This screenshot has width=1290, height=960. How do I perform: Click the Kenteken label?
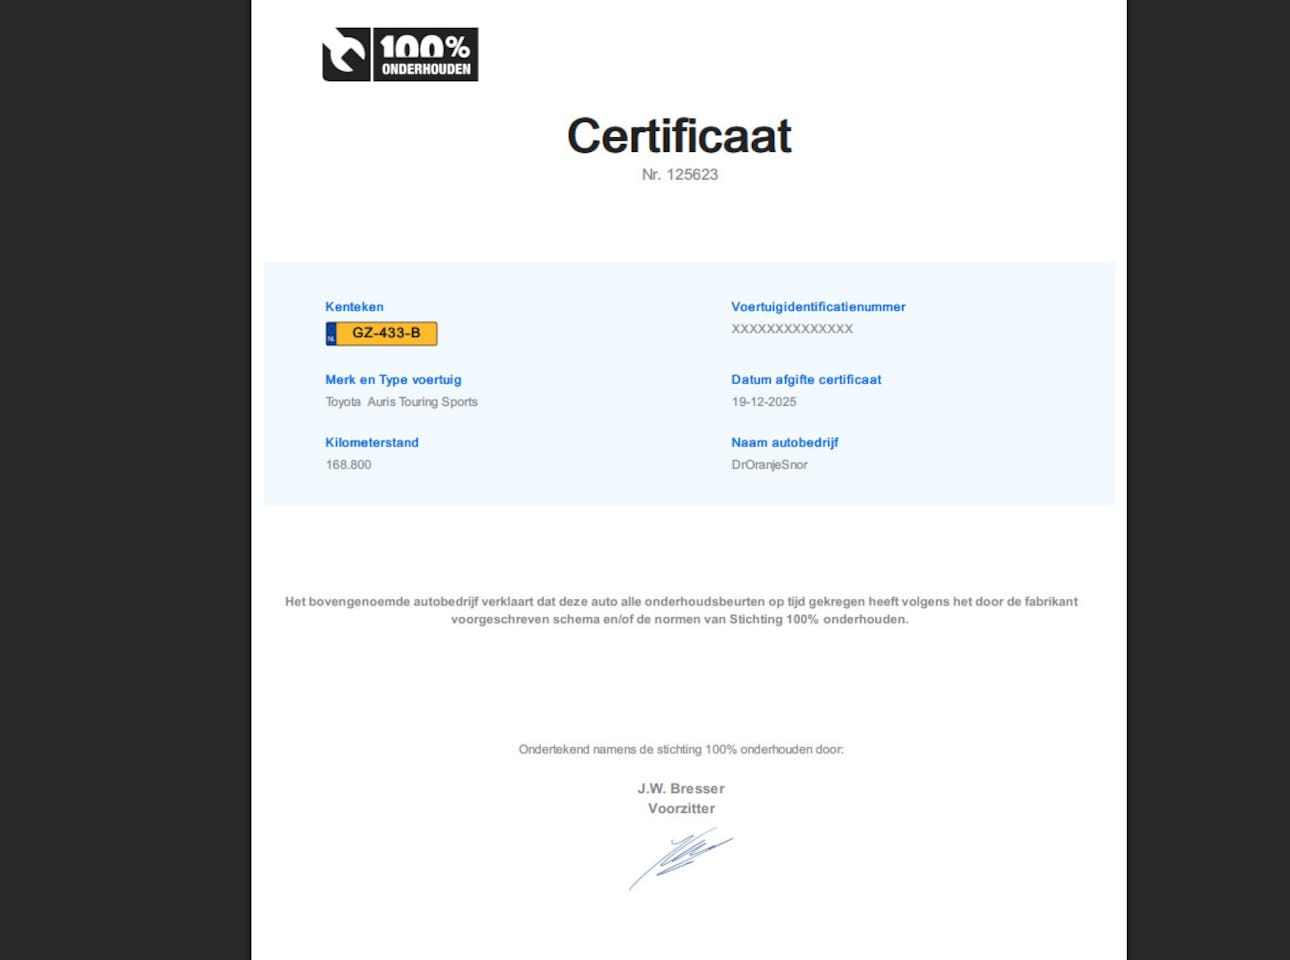pyautogui.click(x=354, y=307)
